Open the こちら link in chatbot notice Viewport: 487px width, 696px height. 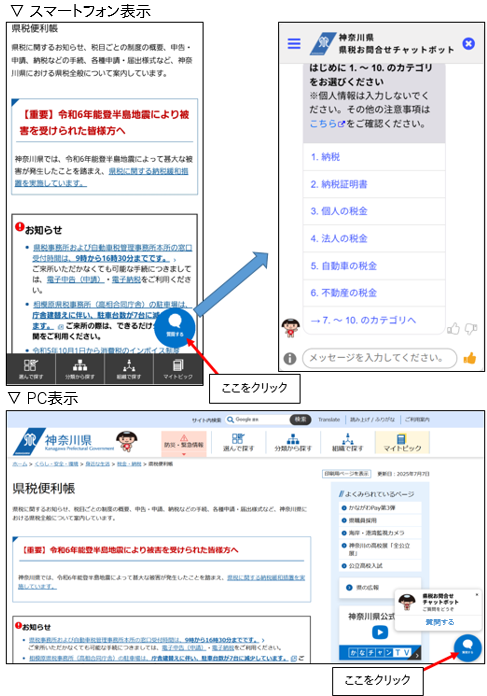tap(327, 124)
